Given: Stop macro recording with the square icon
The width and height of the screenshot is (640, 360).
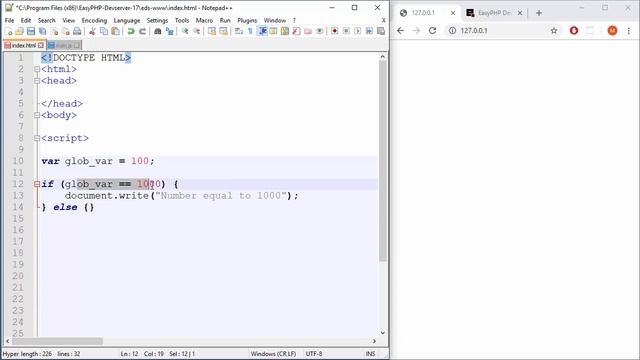Looking at the screenshot, I should coord(346,31).
